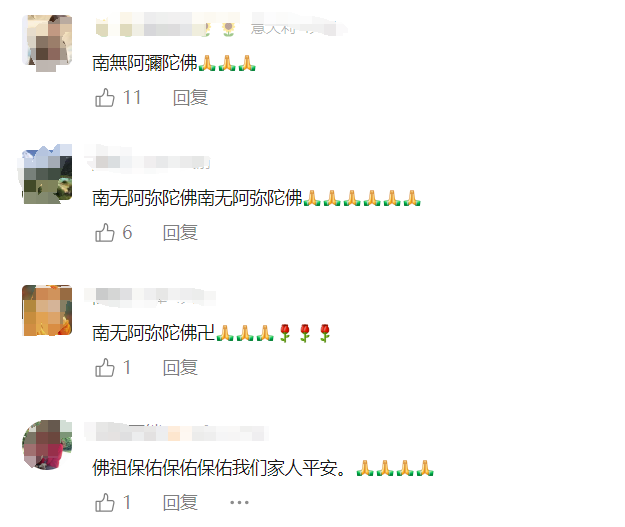Viewport: 625px width, 527px height.
Task: Like the comment with 11 likes
Action: (x=105, y=98)
